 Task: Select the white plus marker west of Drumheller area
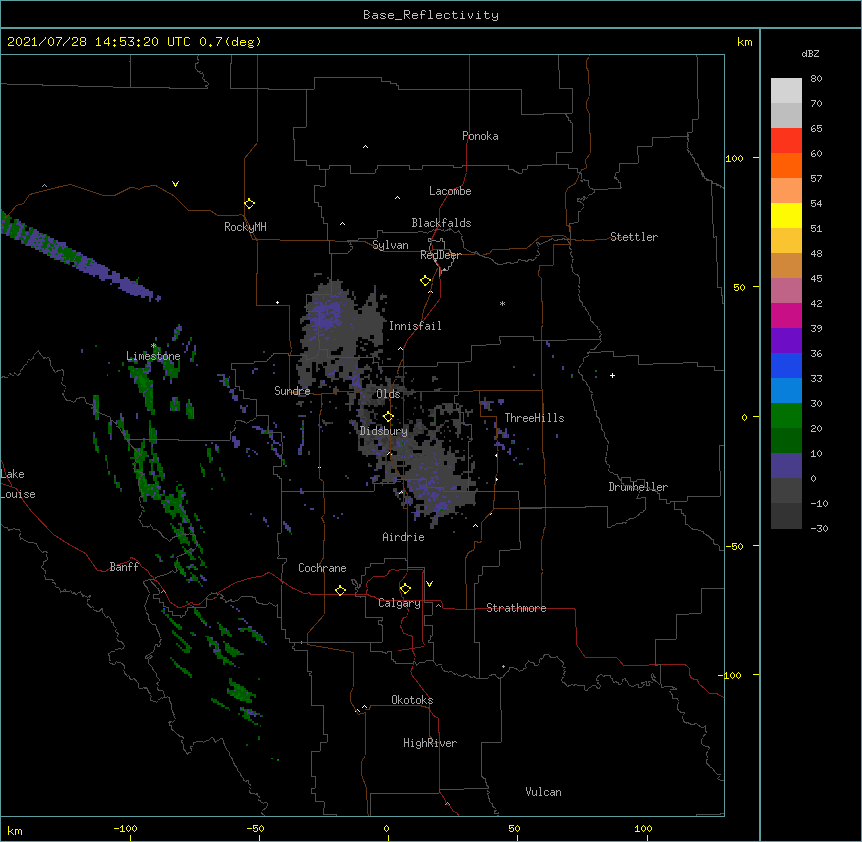[x=612, y=375]
